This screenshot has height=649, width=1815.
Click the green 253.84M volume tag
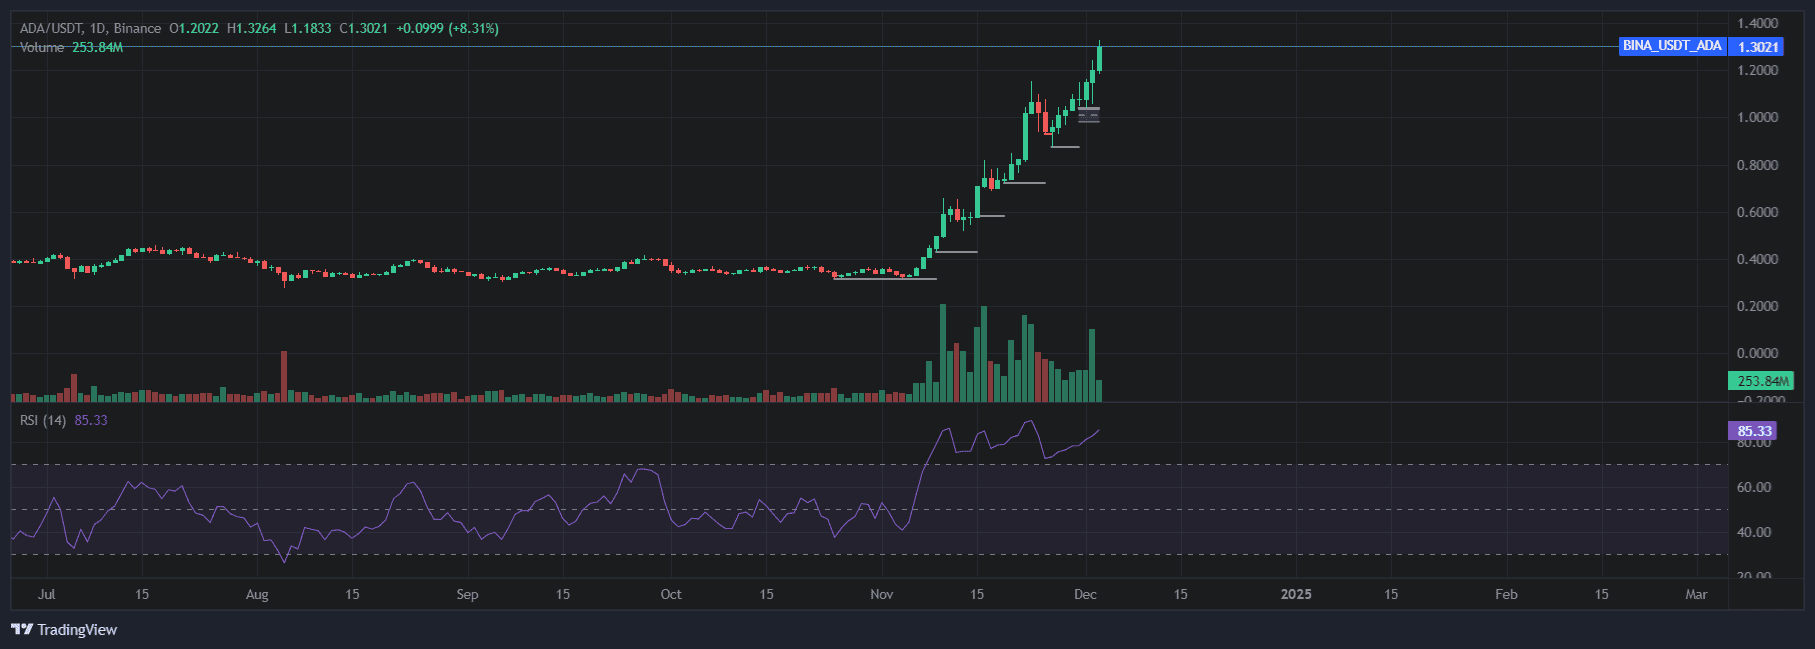pos(1761,381)
